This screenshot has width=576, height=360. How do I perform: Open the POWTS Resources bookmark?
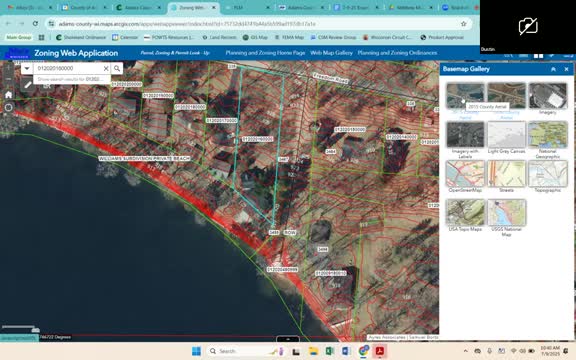(169, 37)
